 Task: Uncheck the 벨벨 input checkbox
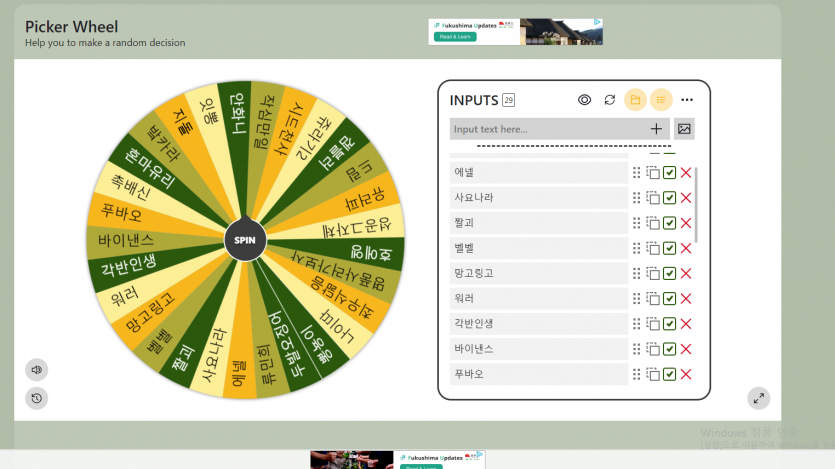(x=669, y=248)
